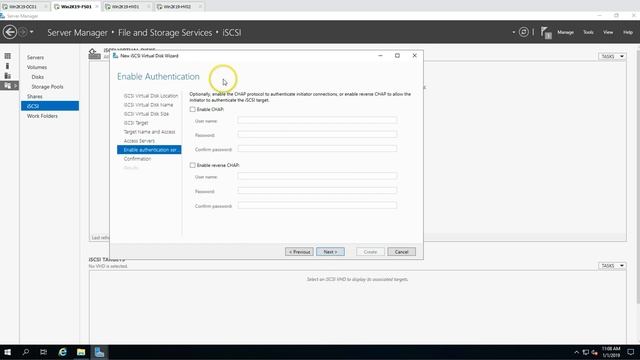Image resolution: width=640 pixels, height=360 pixels.
Task: Refresh Server Manager with refresh icon
Action: 524,32
